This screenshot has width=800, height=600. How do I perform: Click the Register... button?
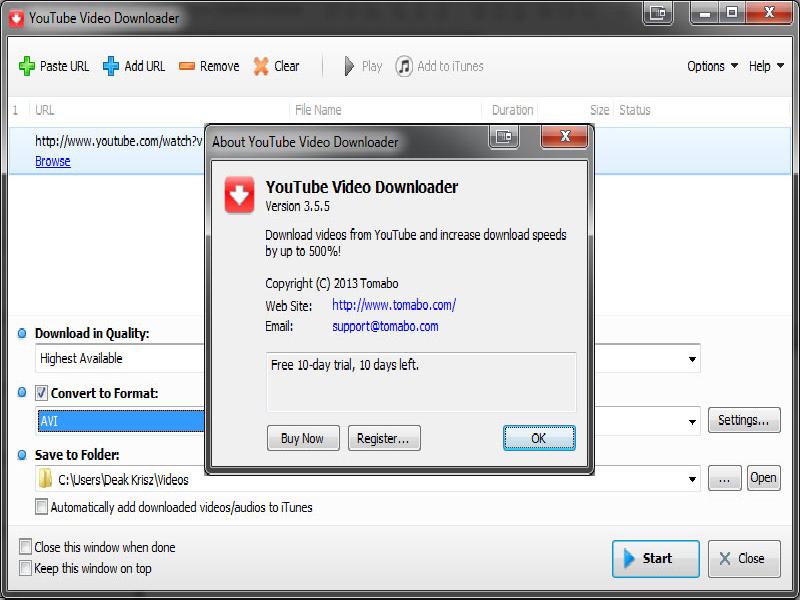click(384, 438)
